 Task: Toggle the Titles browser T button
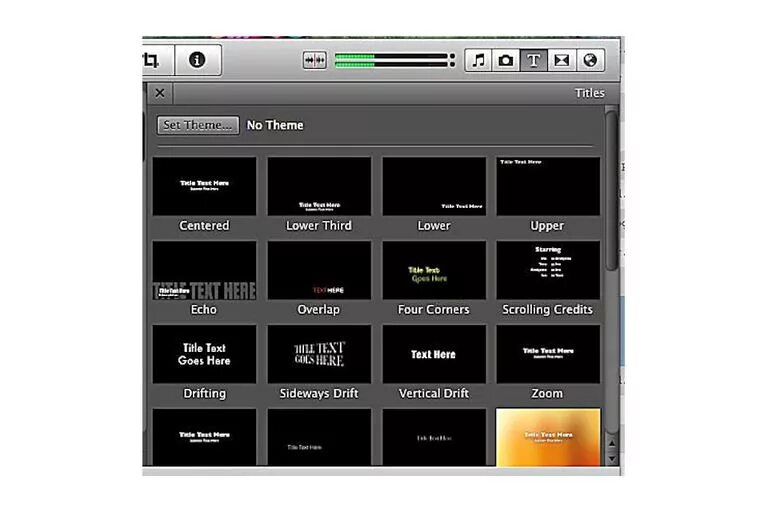pos(533,60)
